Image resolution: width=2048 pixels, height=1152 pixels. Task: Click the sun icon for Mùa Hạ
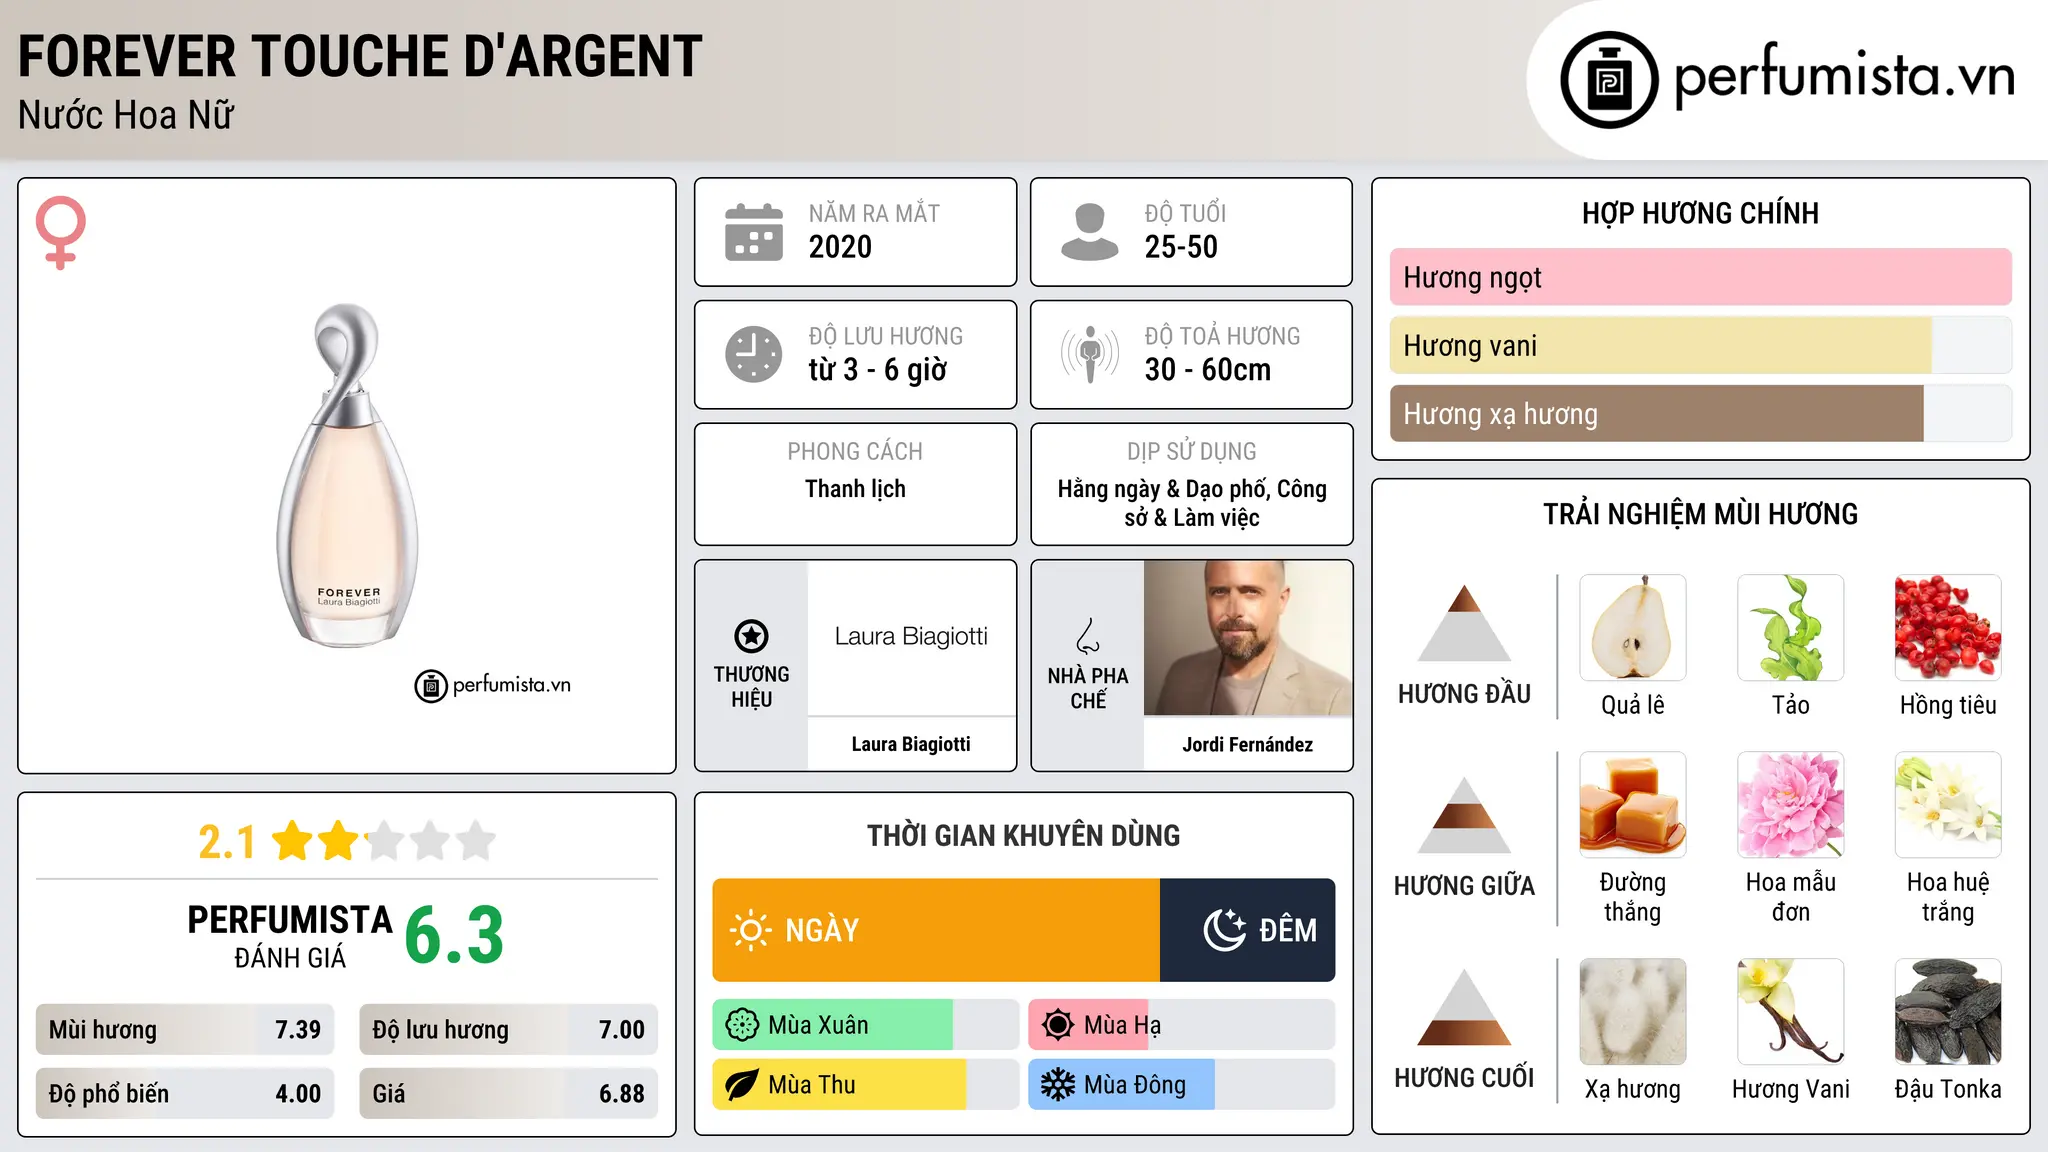[x=1058, y=1025]
